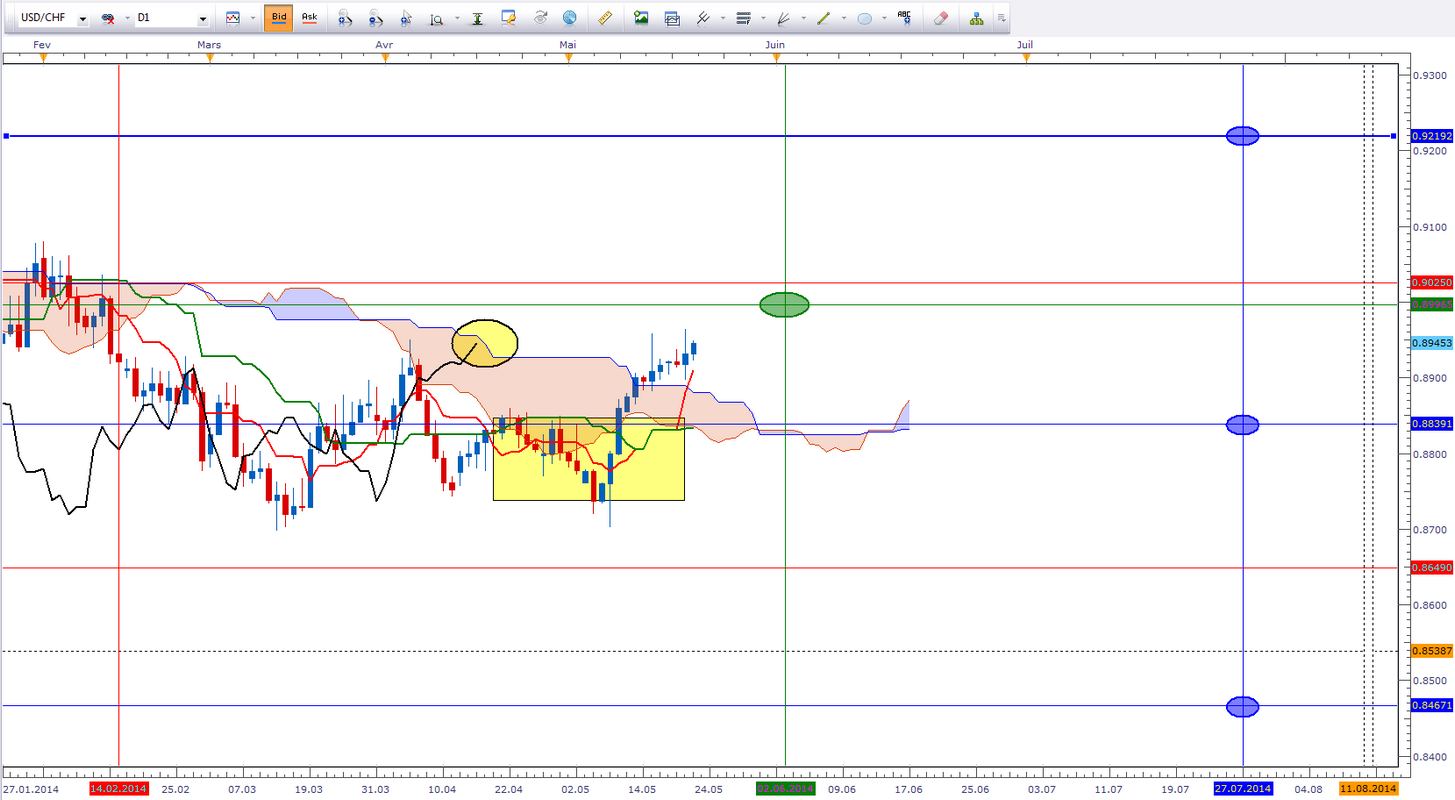Select the ellipse shape tool
This screenshot has width=1455, height=800.
[865, 18]
